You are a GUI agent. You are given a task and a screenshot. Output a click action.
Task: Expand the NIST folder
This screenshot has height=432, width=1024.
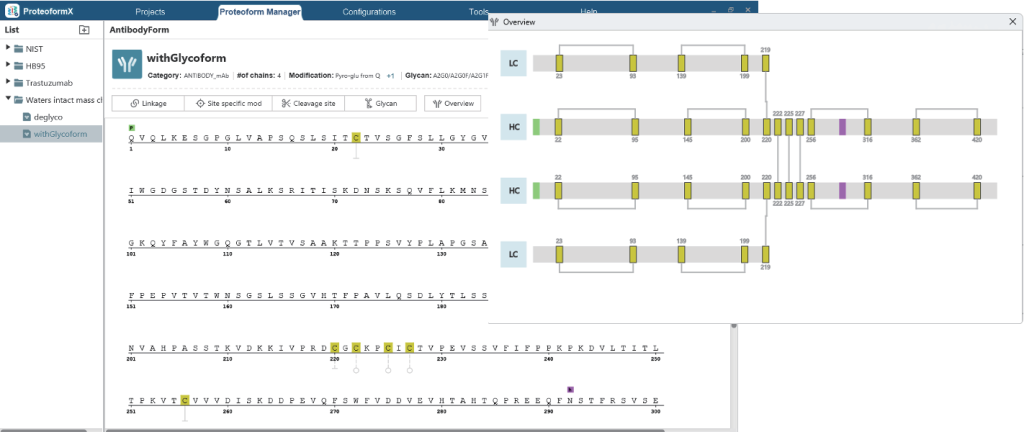coord(8,48)
